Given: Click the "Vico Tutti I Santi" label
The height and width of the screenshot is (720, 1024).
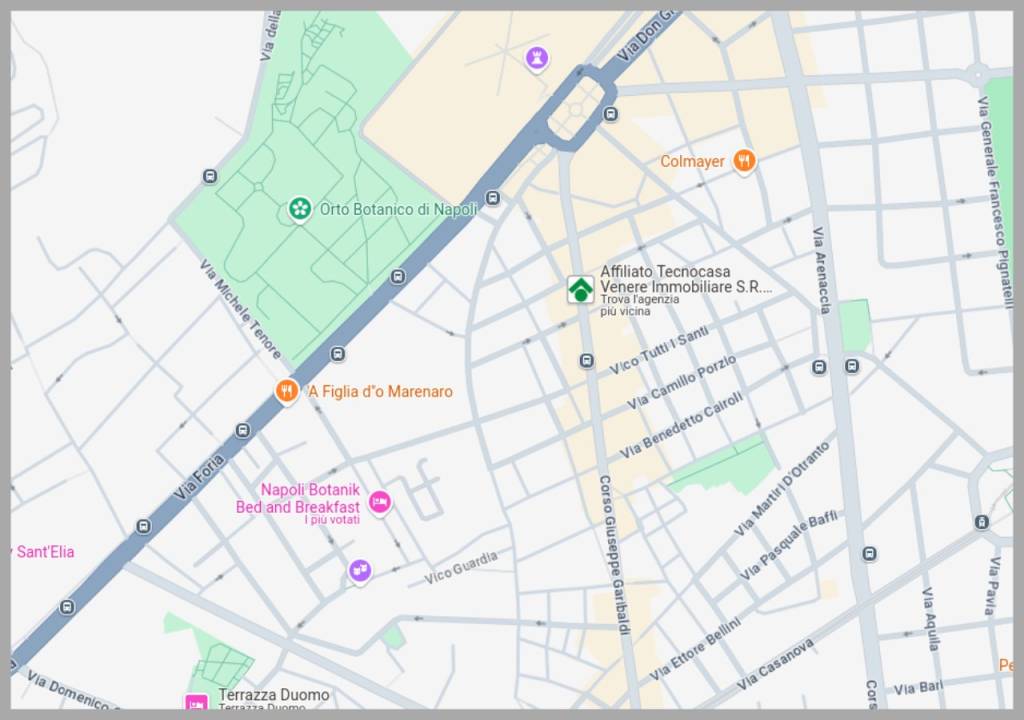Looking at the screenshot, I should [x=659, y=350].
